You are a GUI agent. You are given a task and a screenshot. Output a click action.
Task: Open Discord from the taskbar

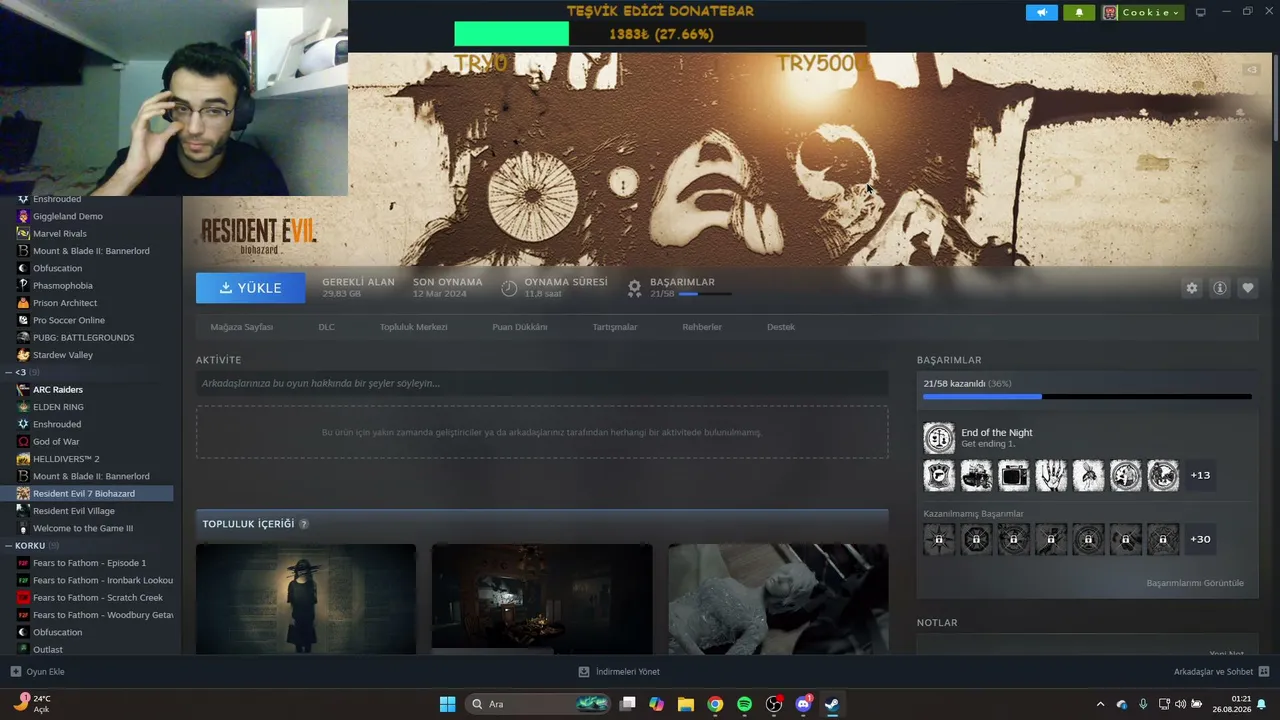[x=803, y=704]
